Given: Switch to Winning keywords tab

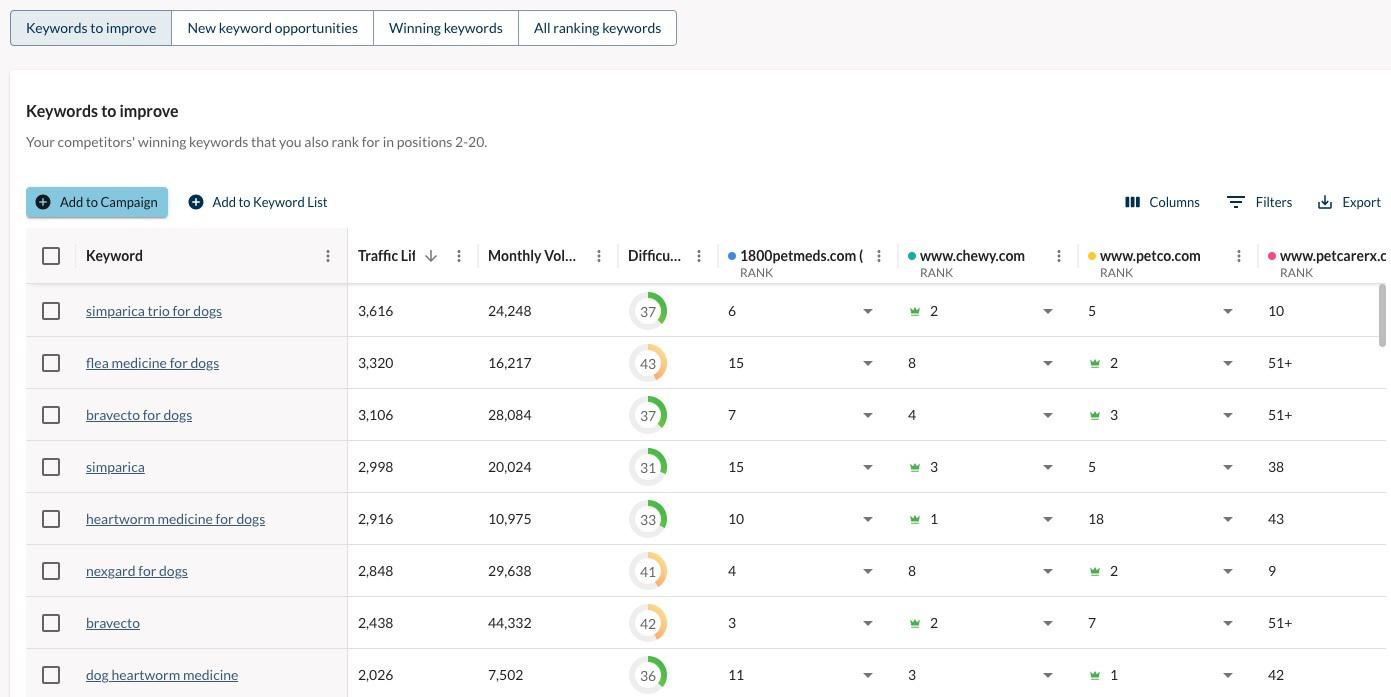Looking at the screenshot, I should pos(445,28).
